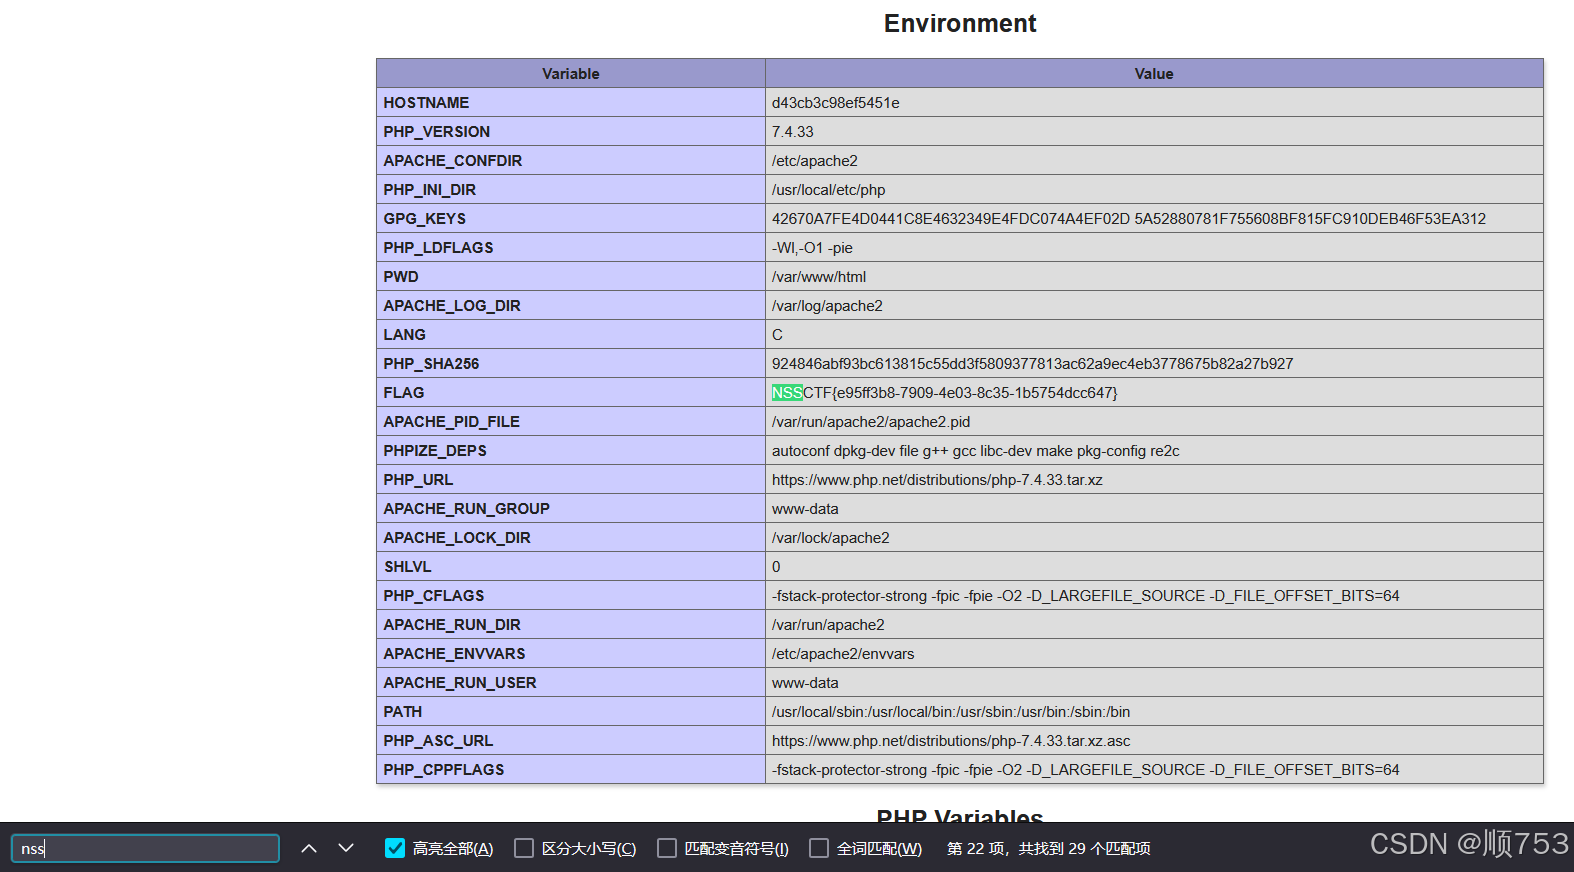Click the PHP_CFLAGS value cell
Viewport: 1574px width, 872px height.
coord(1154,596)
